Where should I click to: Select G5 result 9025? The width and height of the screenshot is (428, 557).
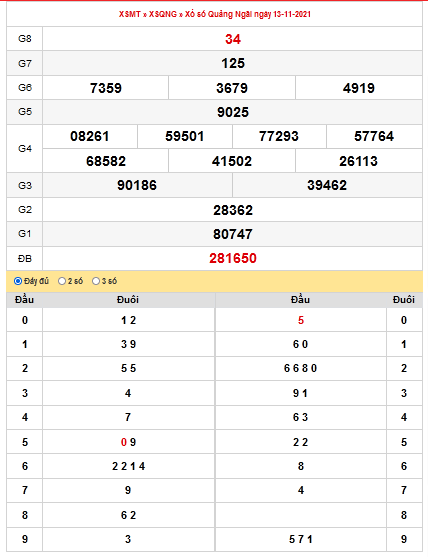tap(233, 112)
